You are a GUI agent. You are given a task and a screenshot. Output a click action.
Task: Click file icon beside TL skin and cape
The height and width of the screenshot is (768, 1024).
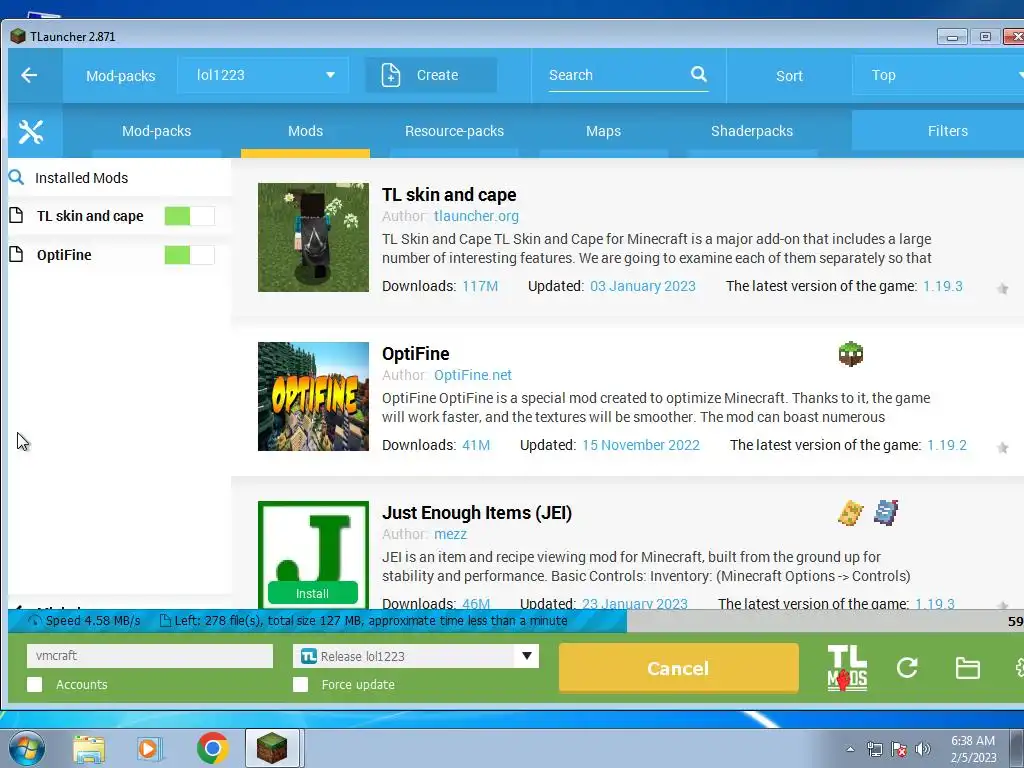point(16,215)
